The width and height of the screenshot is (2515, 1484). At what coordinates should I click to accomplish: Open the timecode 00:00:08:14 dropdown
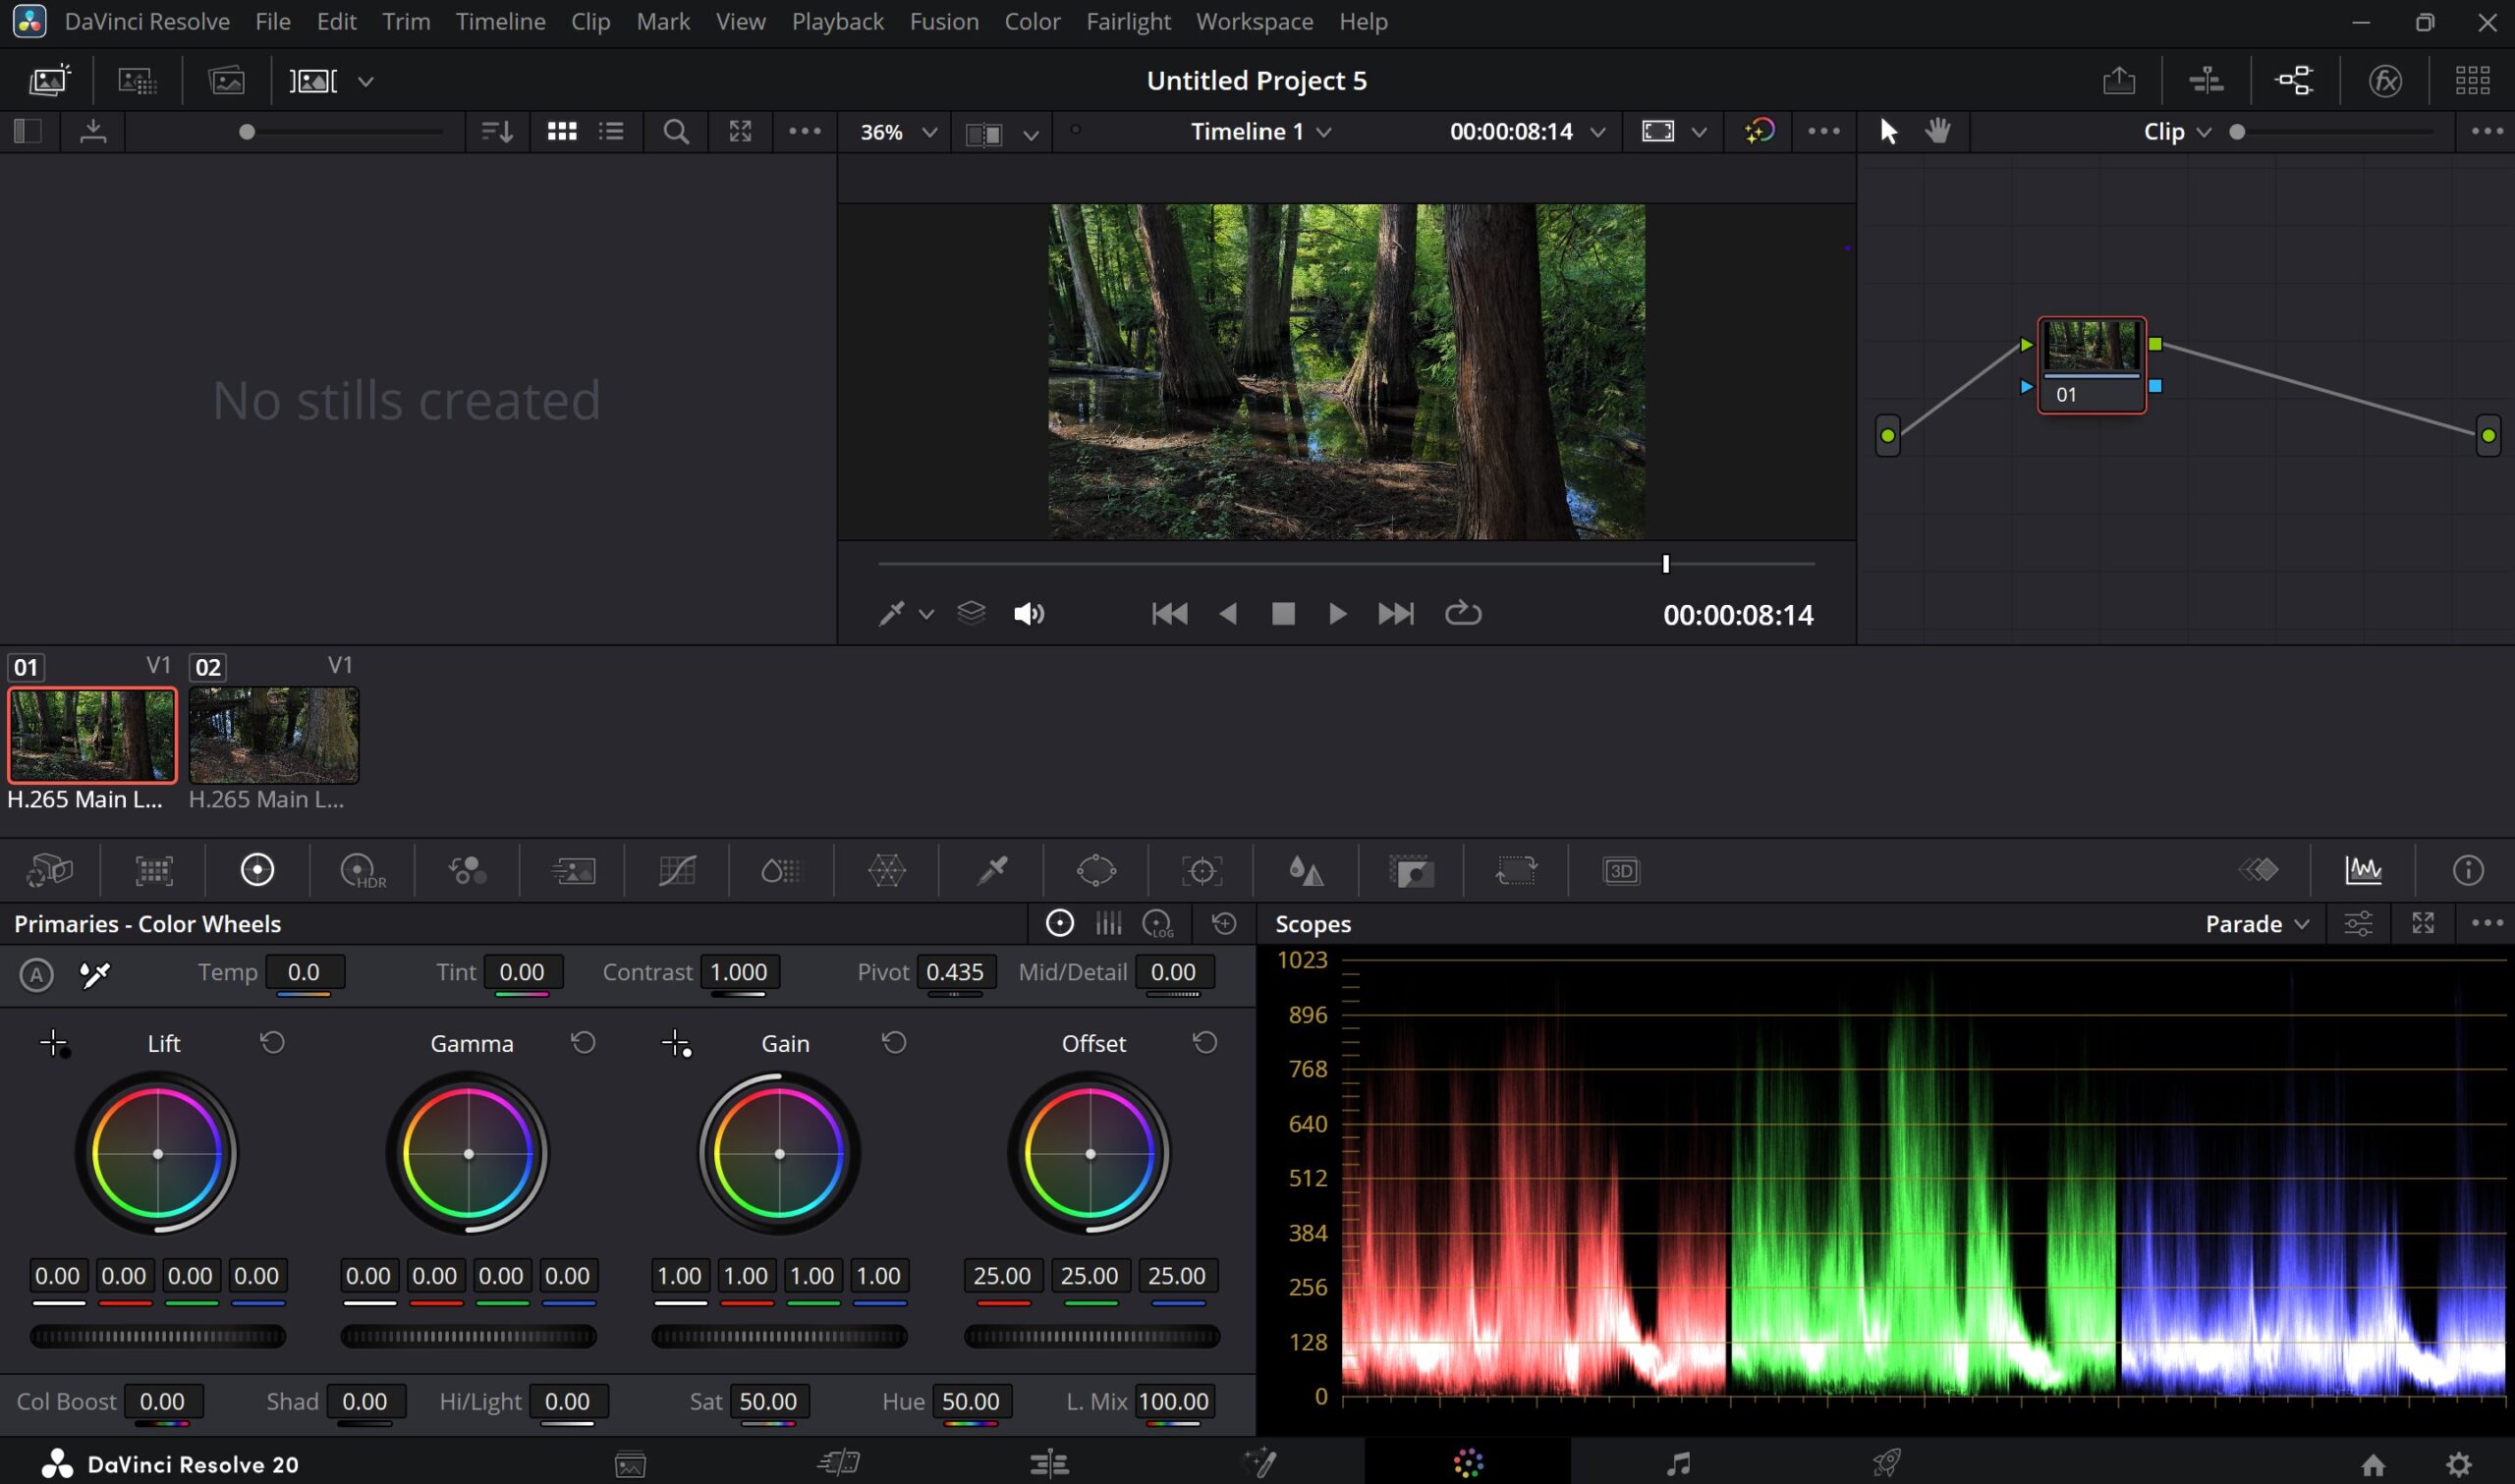coord(1527,131)
